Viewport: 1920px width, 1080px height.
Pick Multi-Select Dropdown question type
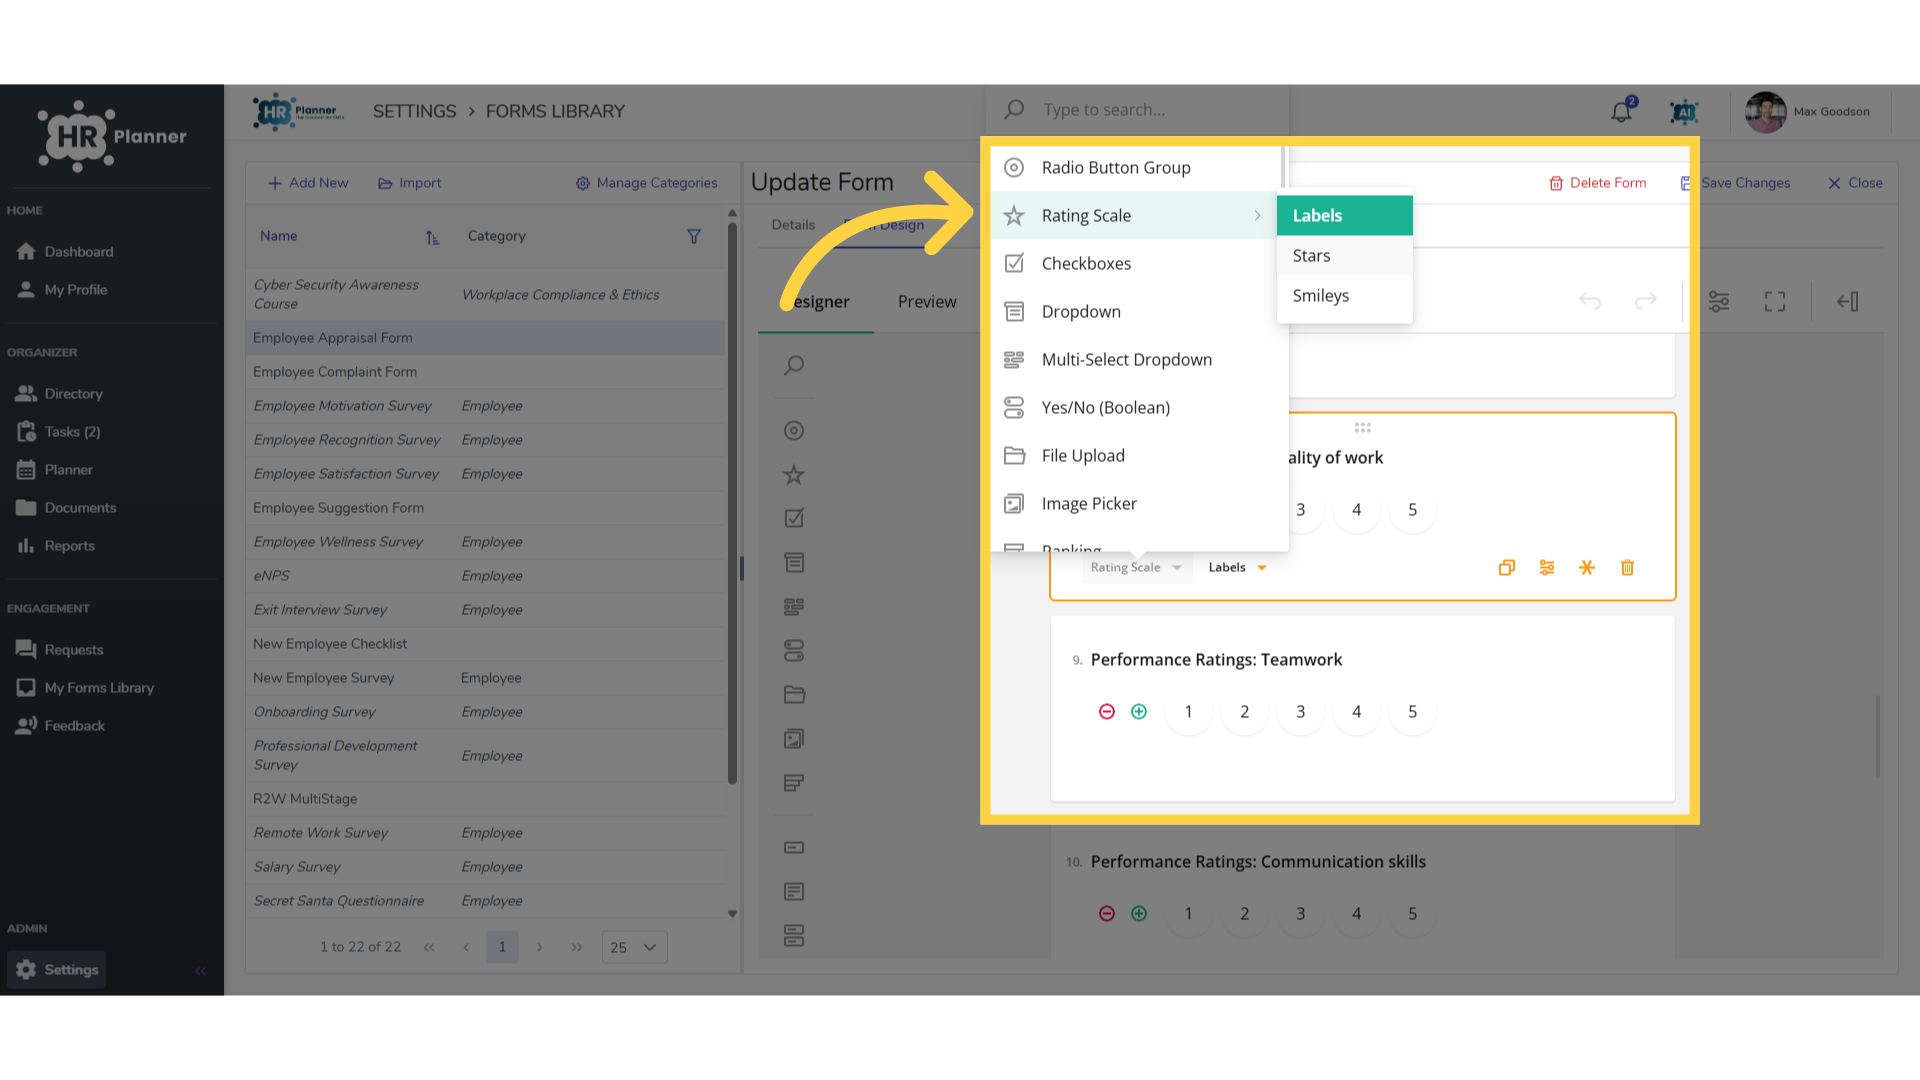[x=1135, y=360]
